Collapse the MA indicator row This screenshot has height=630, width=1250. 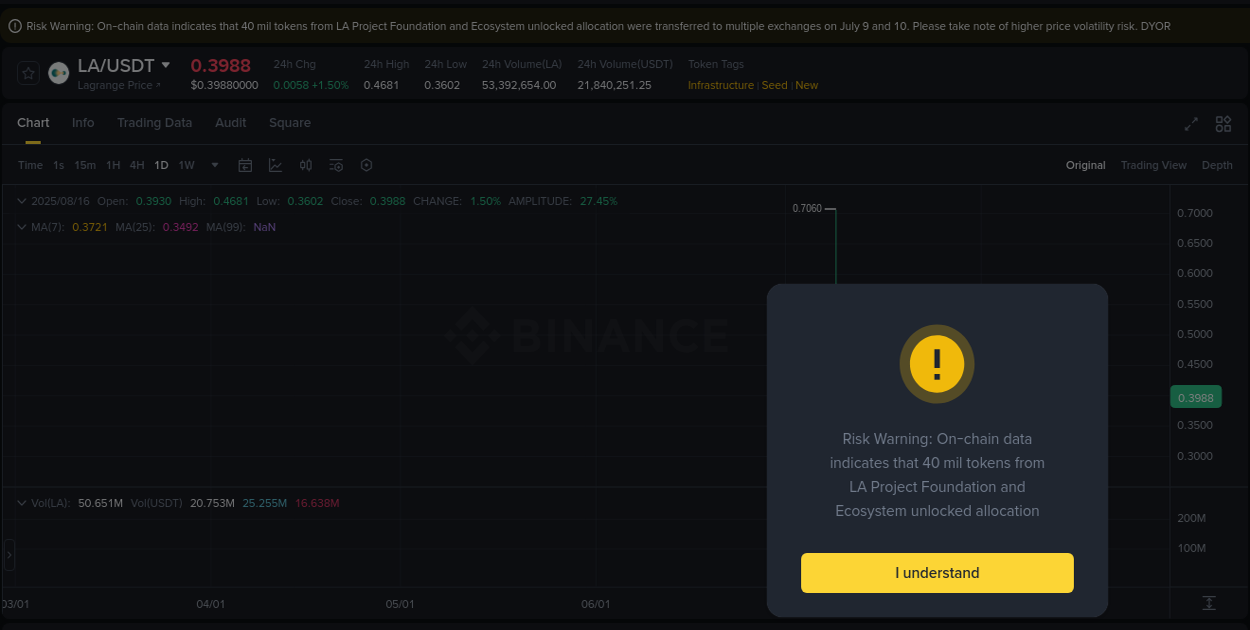click(x=21, y=227)
